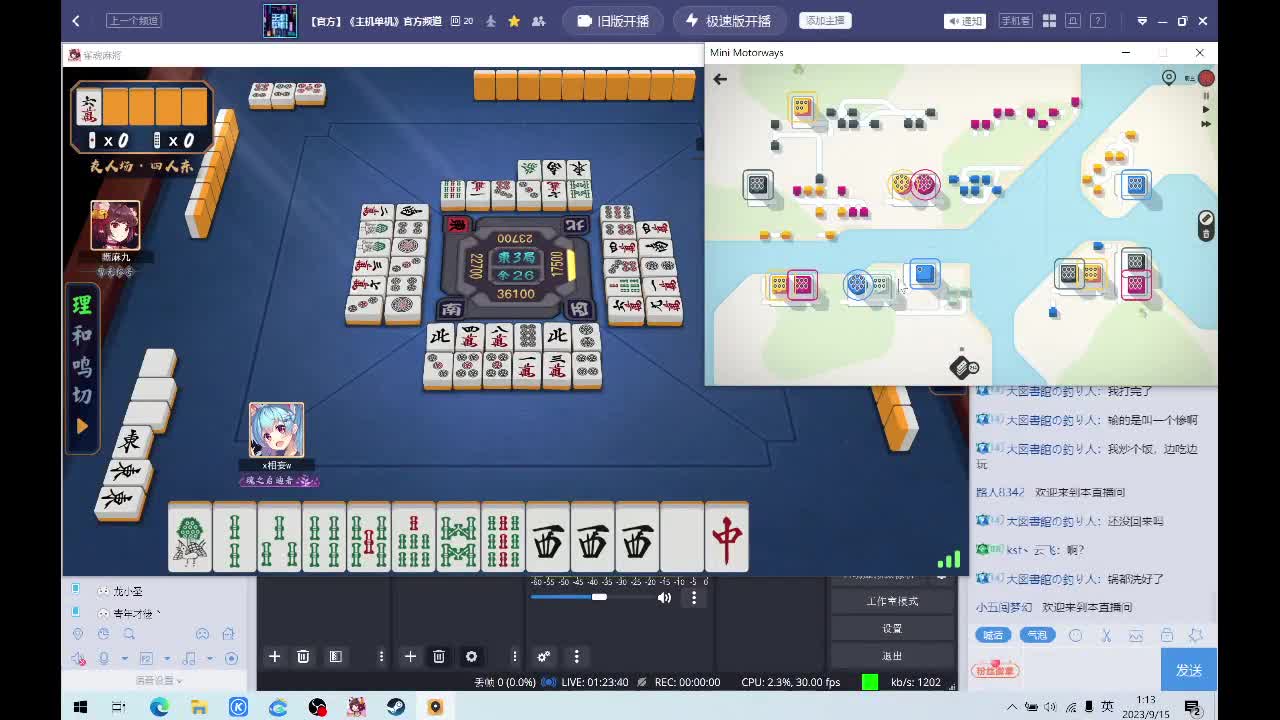Set Mini Motorways to fast-forward speed
1280x720 pixels.
[x=1206, y=124]
